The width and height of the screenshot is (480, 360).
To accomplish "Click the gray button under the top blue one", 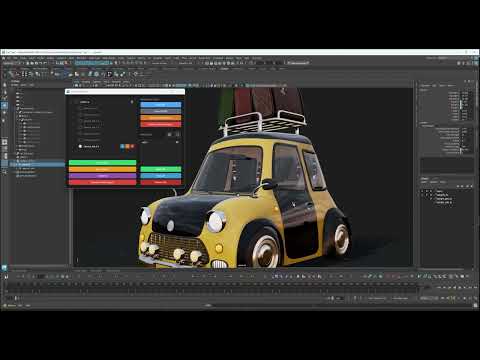I will (160, 111).
